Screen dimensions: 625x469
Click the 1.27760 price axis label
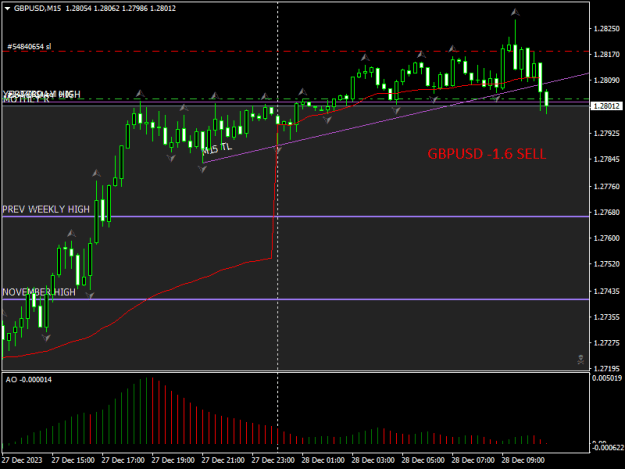pyautogui.click(x=607, y=186)
